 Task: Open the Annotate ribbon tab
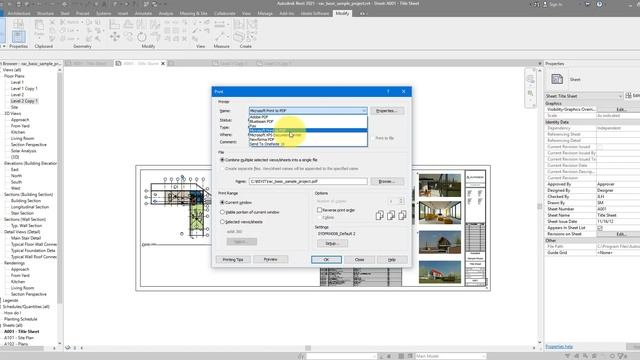click(143, 13)
